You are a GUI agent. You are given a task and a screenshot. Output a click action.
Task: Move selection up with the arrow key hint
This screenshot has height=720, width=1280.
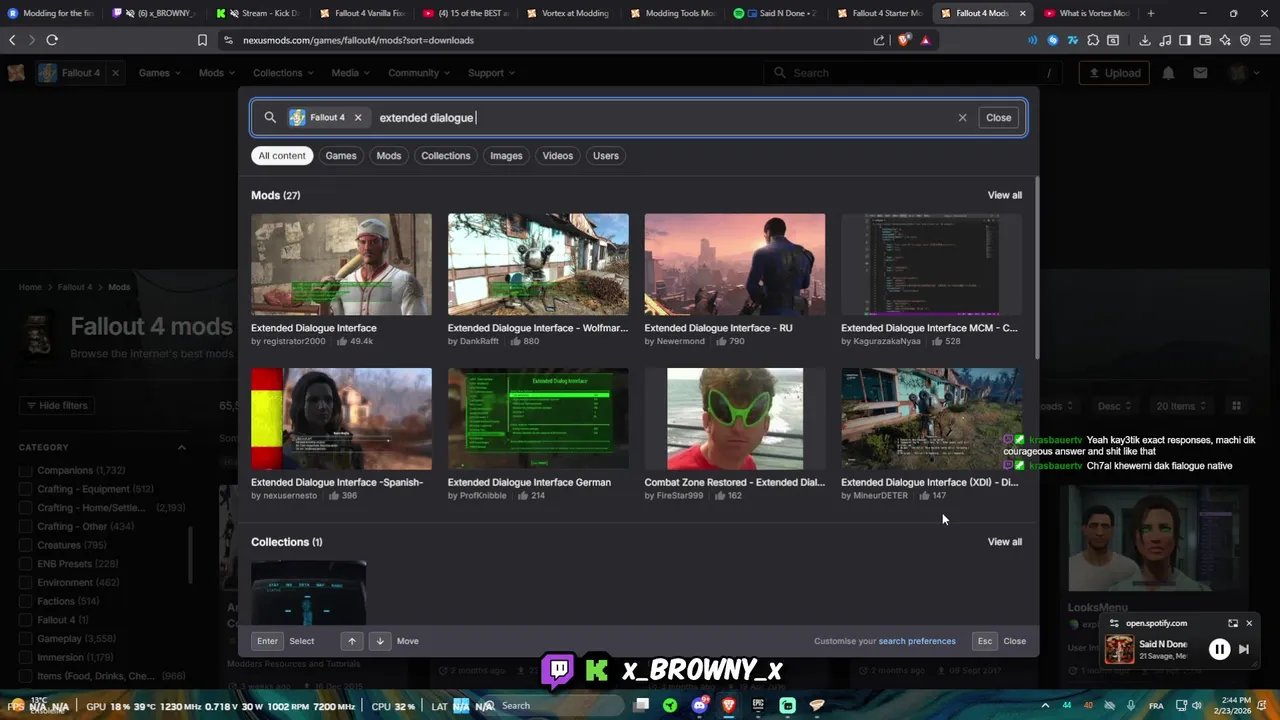pyautogui.click(x=351, y=641)
